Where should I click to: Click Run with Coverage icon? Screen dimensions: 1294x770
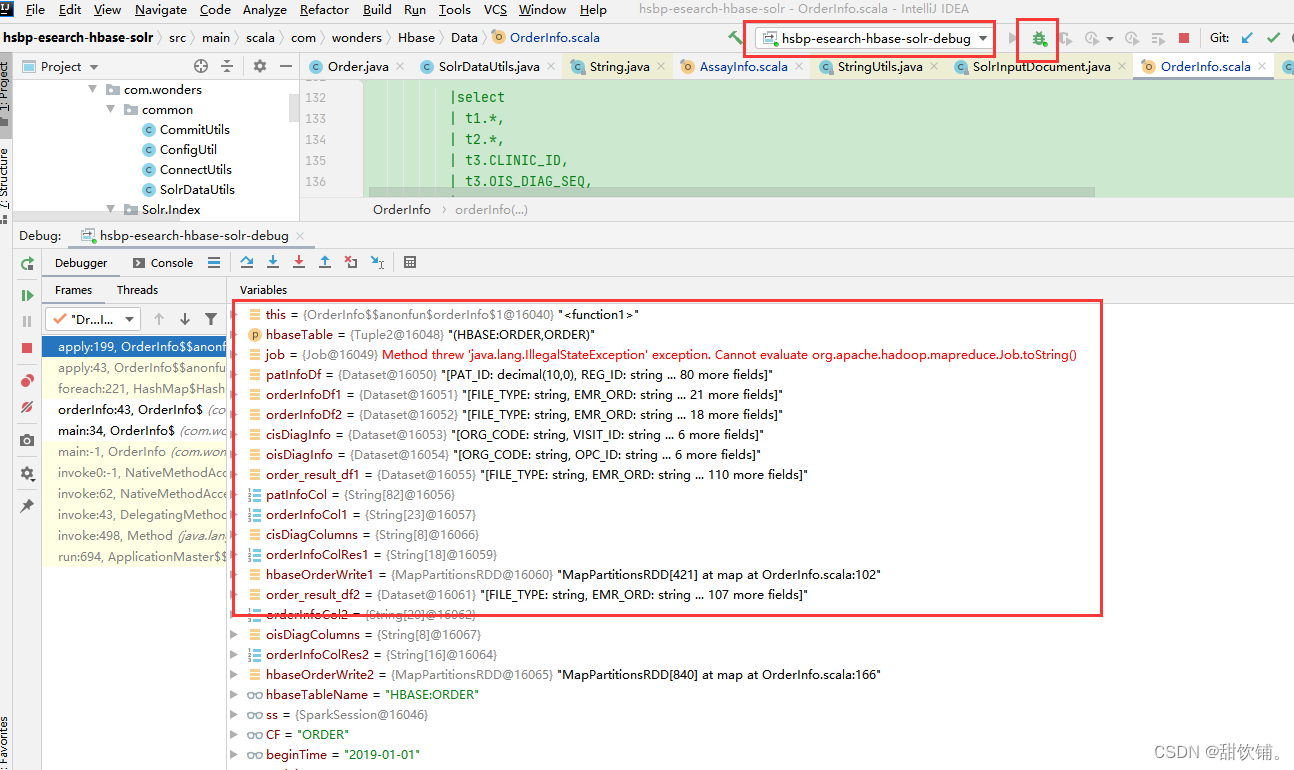coord(1066,38)
